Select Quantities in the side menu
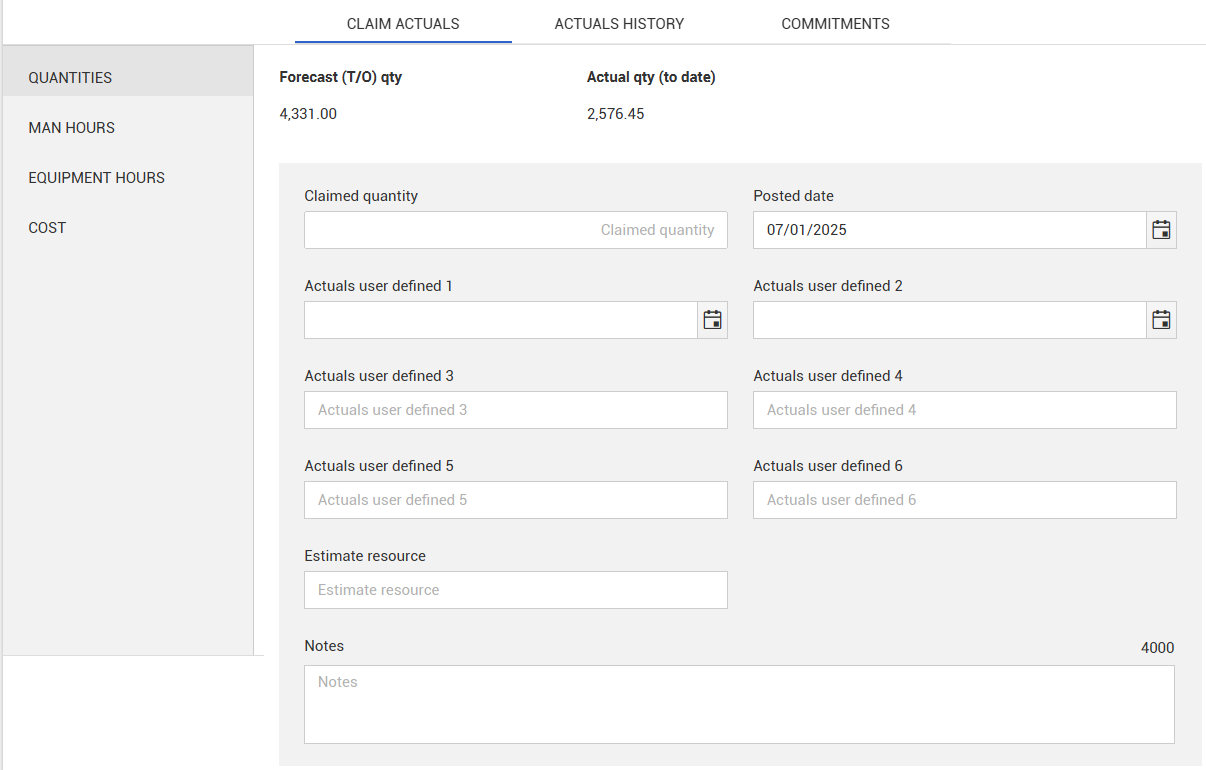This screenshot has width=1206, height=770. [x=70, y=78]
